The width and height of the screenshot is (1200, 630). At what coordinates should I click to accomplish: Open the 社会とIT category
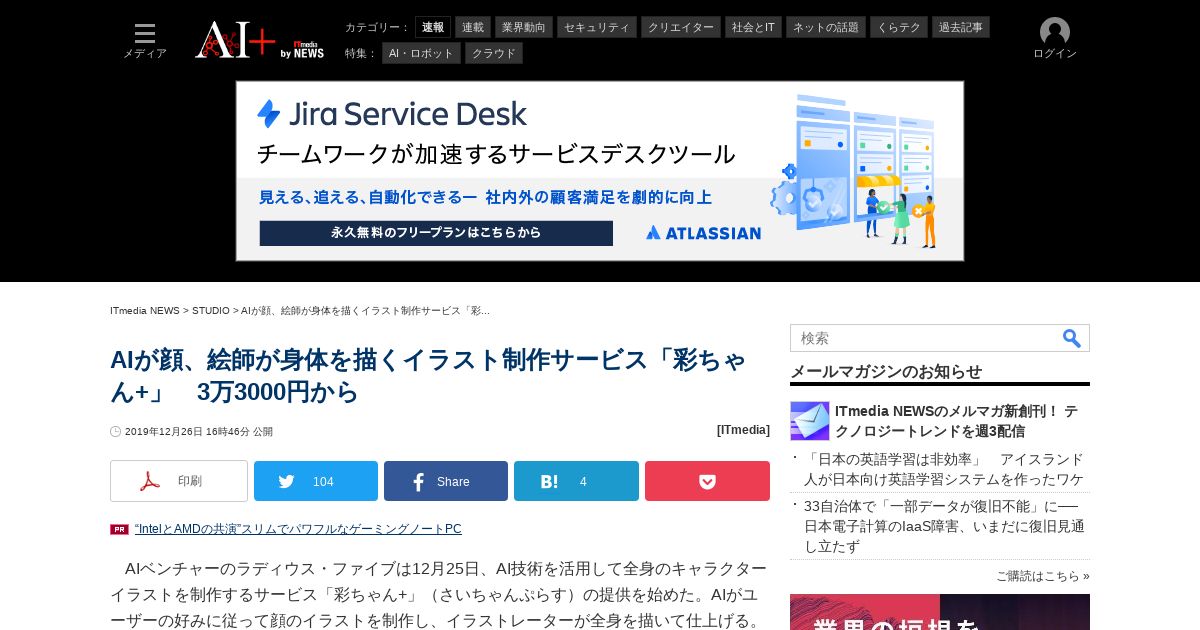[753, 27]
